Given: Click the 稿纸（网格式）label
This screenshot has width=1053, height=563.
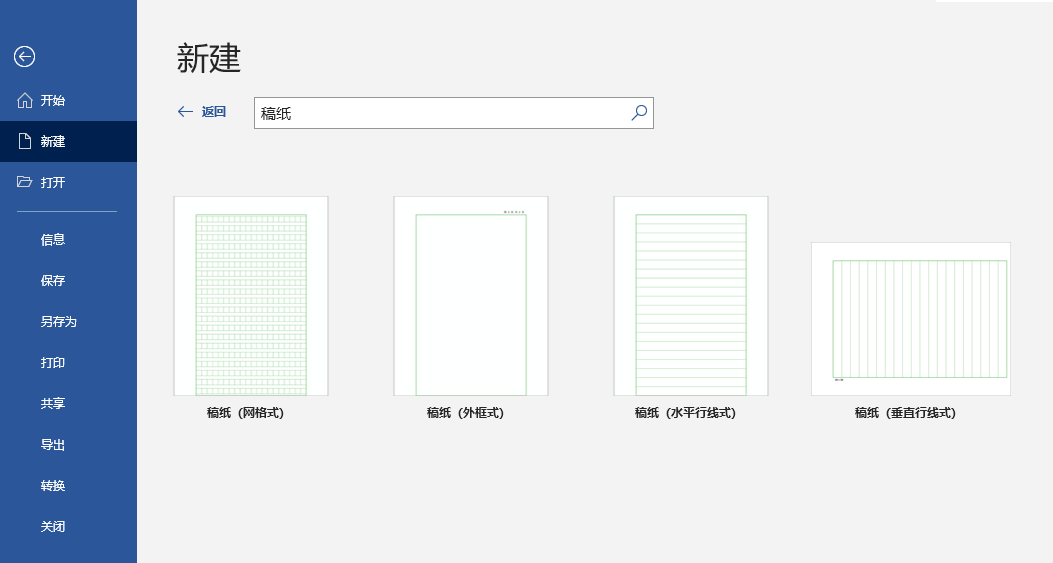Looking at the screenshot, I should click(245, 413).
